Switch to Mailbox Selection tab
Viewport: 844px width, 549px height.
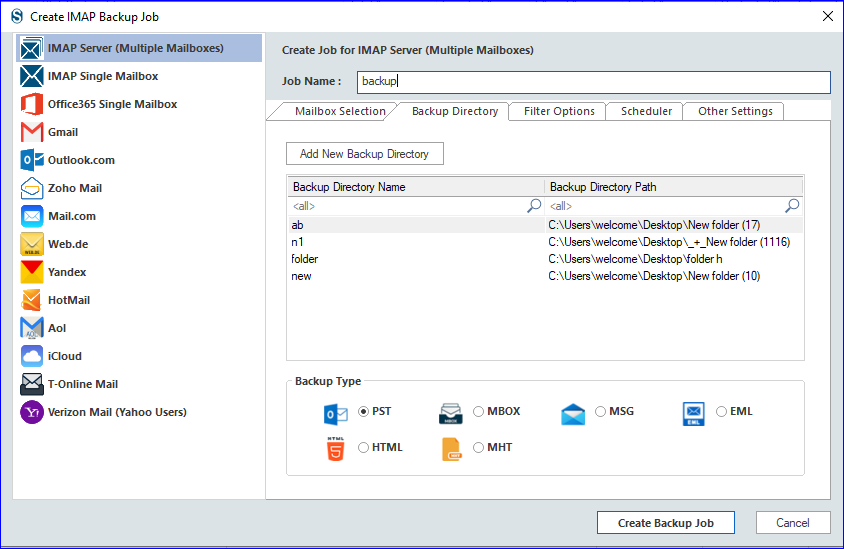pyautogui.click(x=340, y=111)
